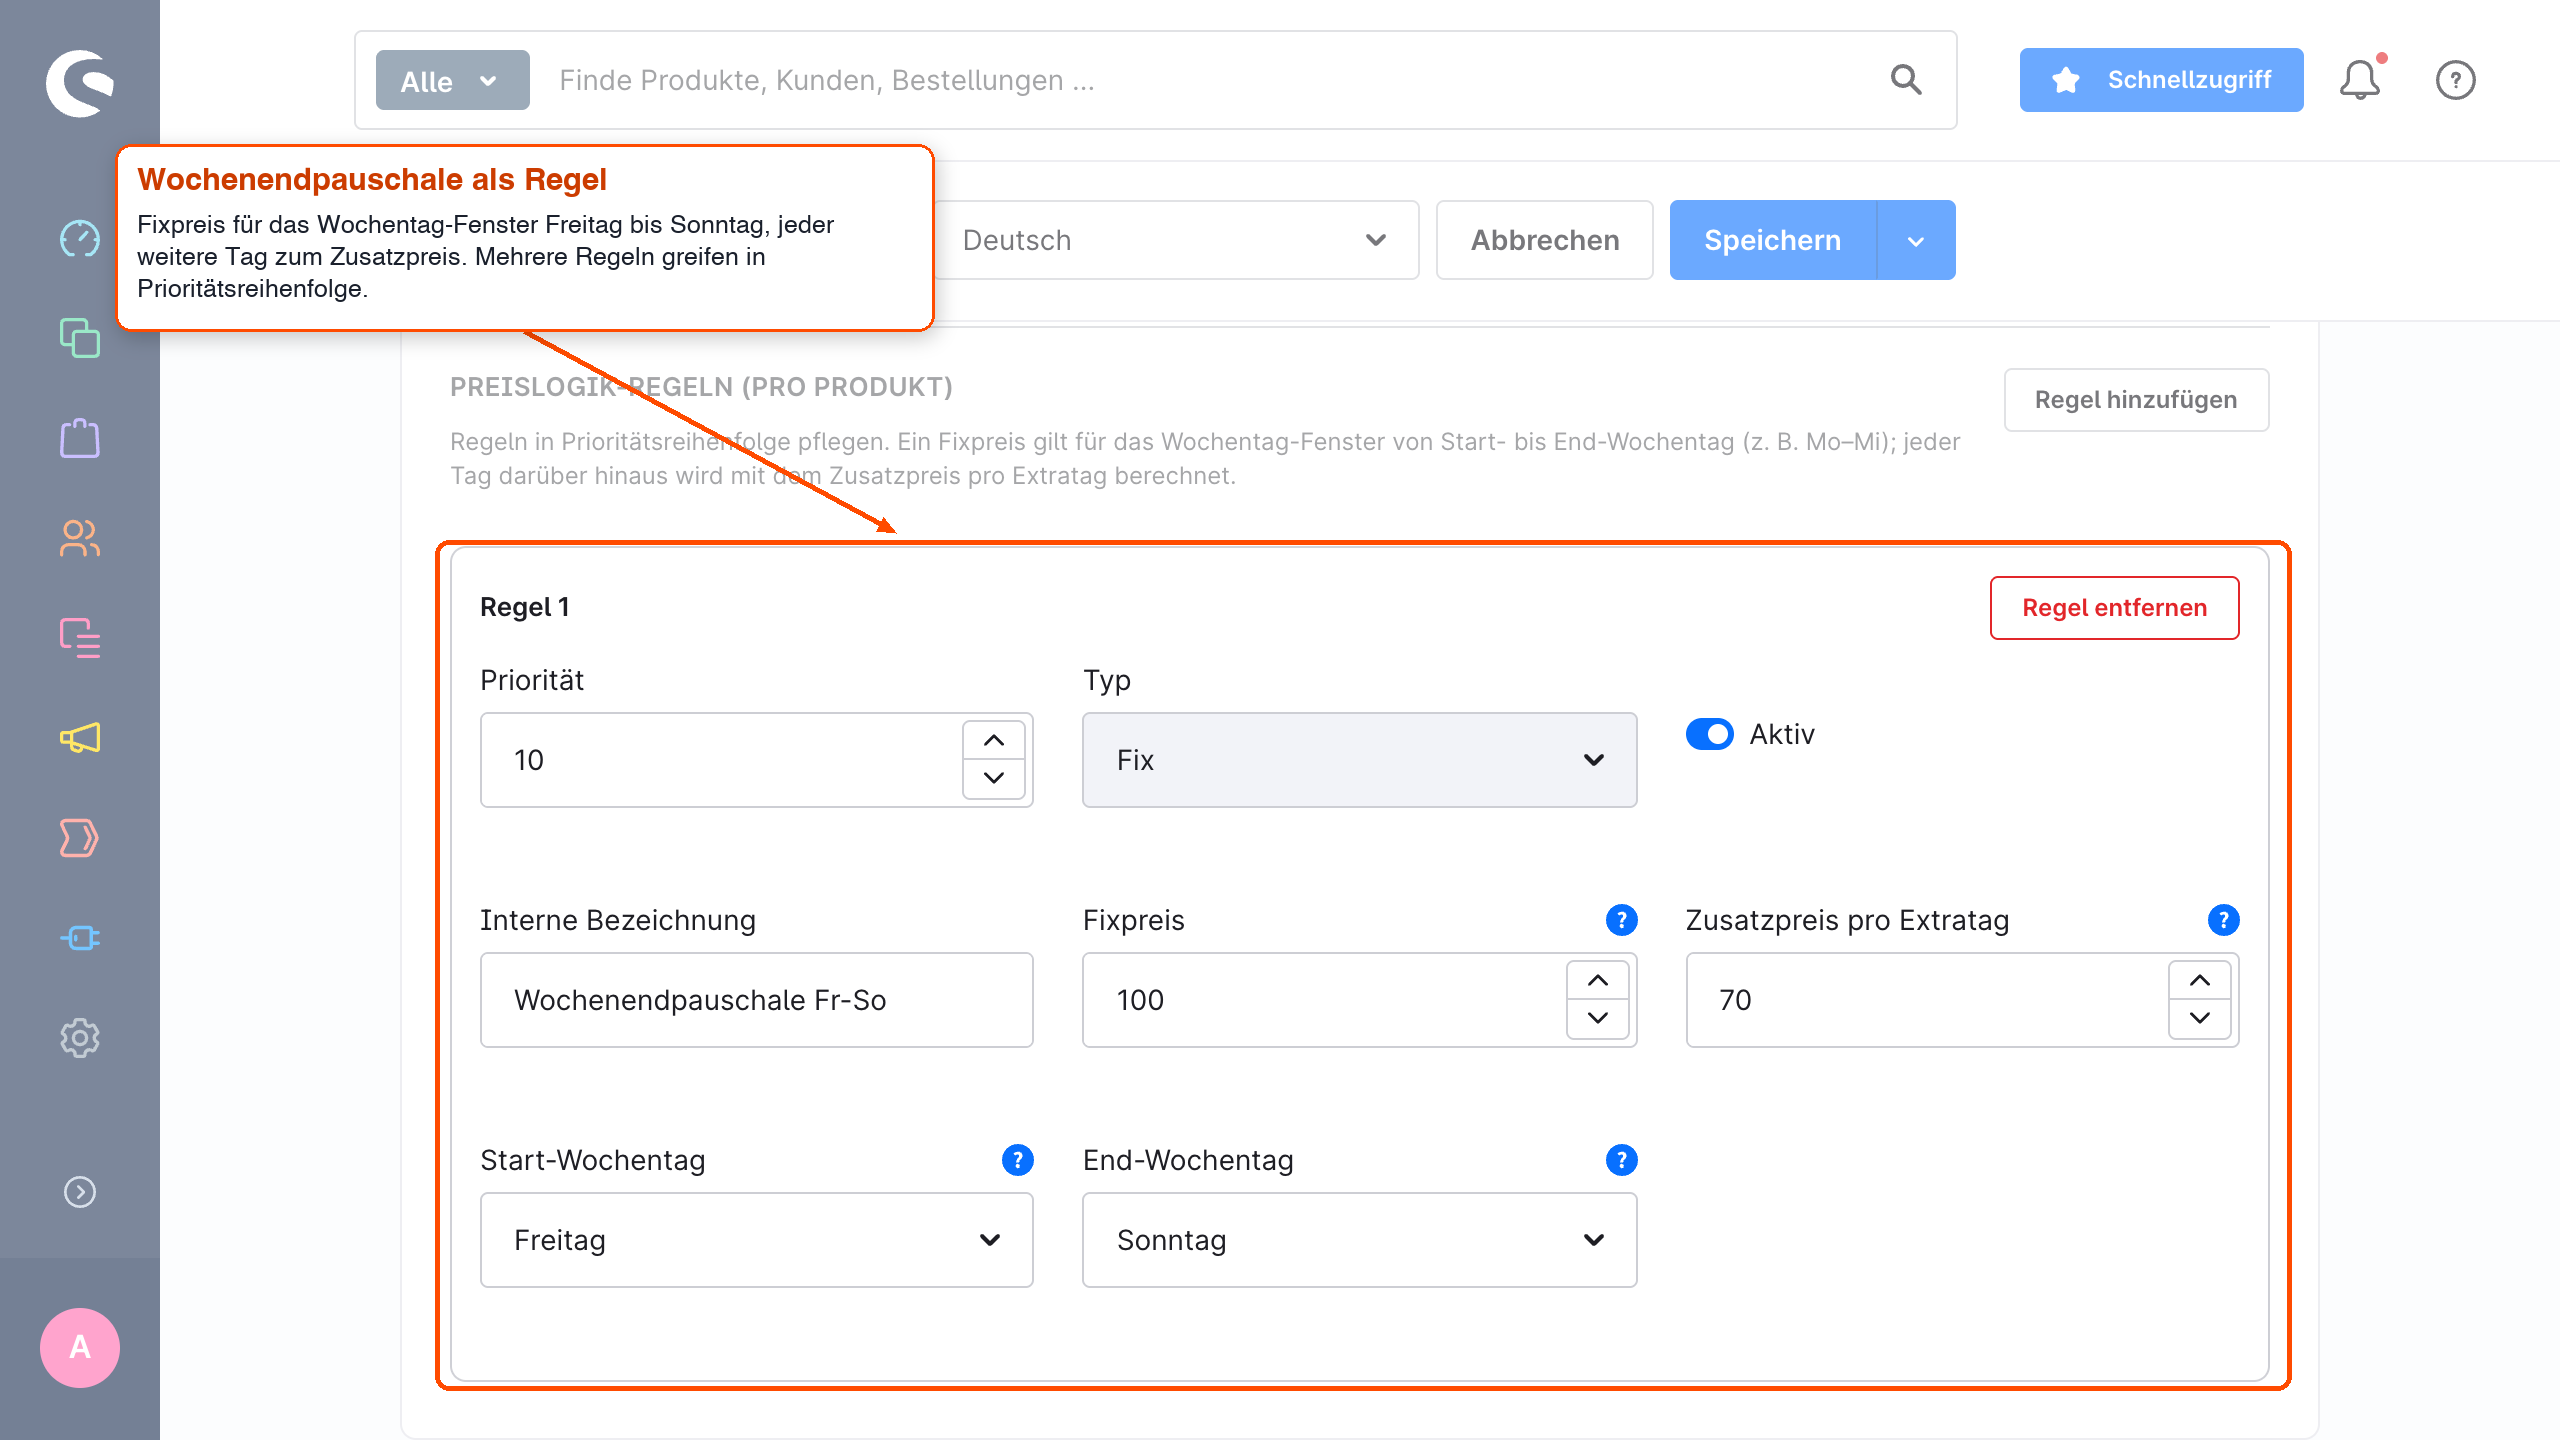The height and width of the screenshot is (1440, 2560).
Task: Open the Deutsch language dropdown
Action: [x=1176, y=240]
